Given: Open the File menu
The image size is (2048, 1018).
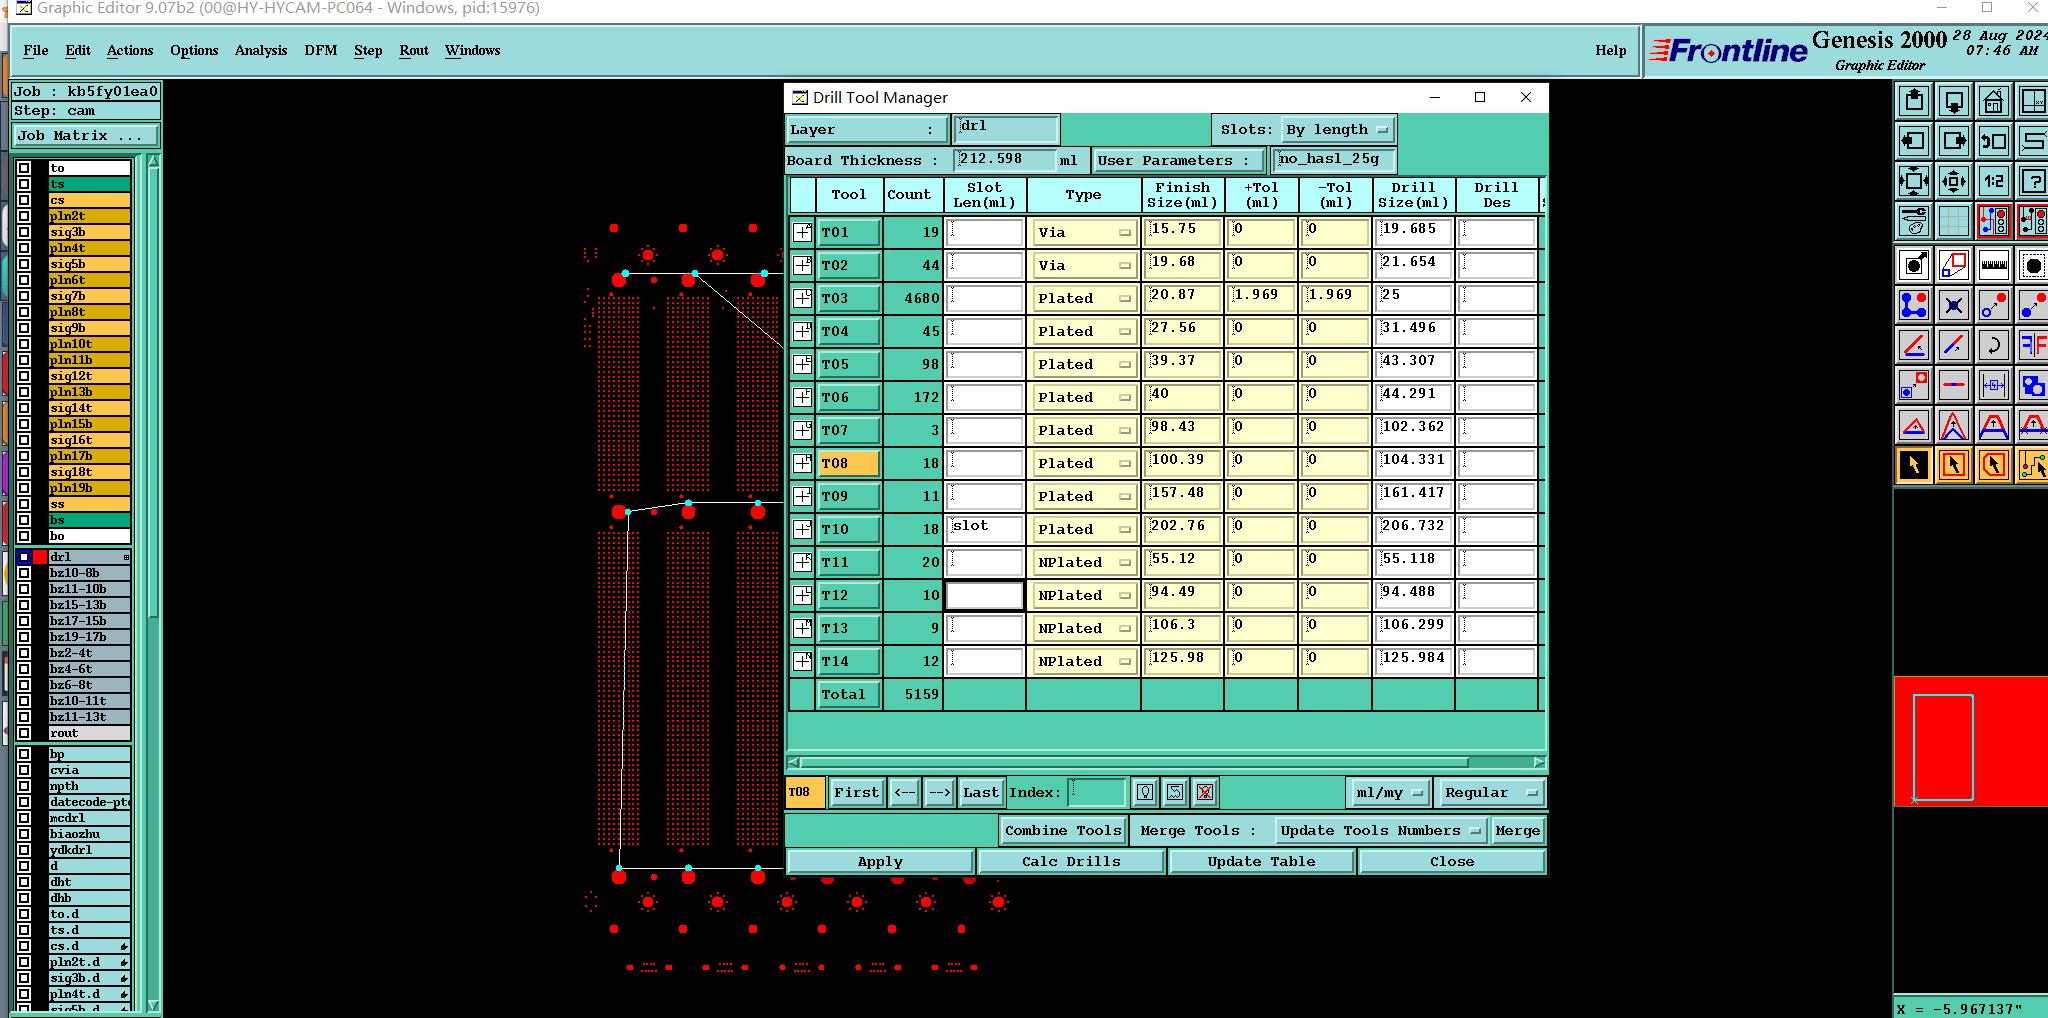Looking at the screenshot, I should pyautogui.click(x=36, y=50).
